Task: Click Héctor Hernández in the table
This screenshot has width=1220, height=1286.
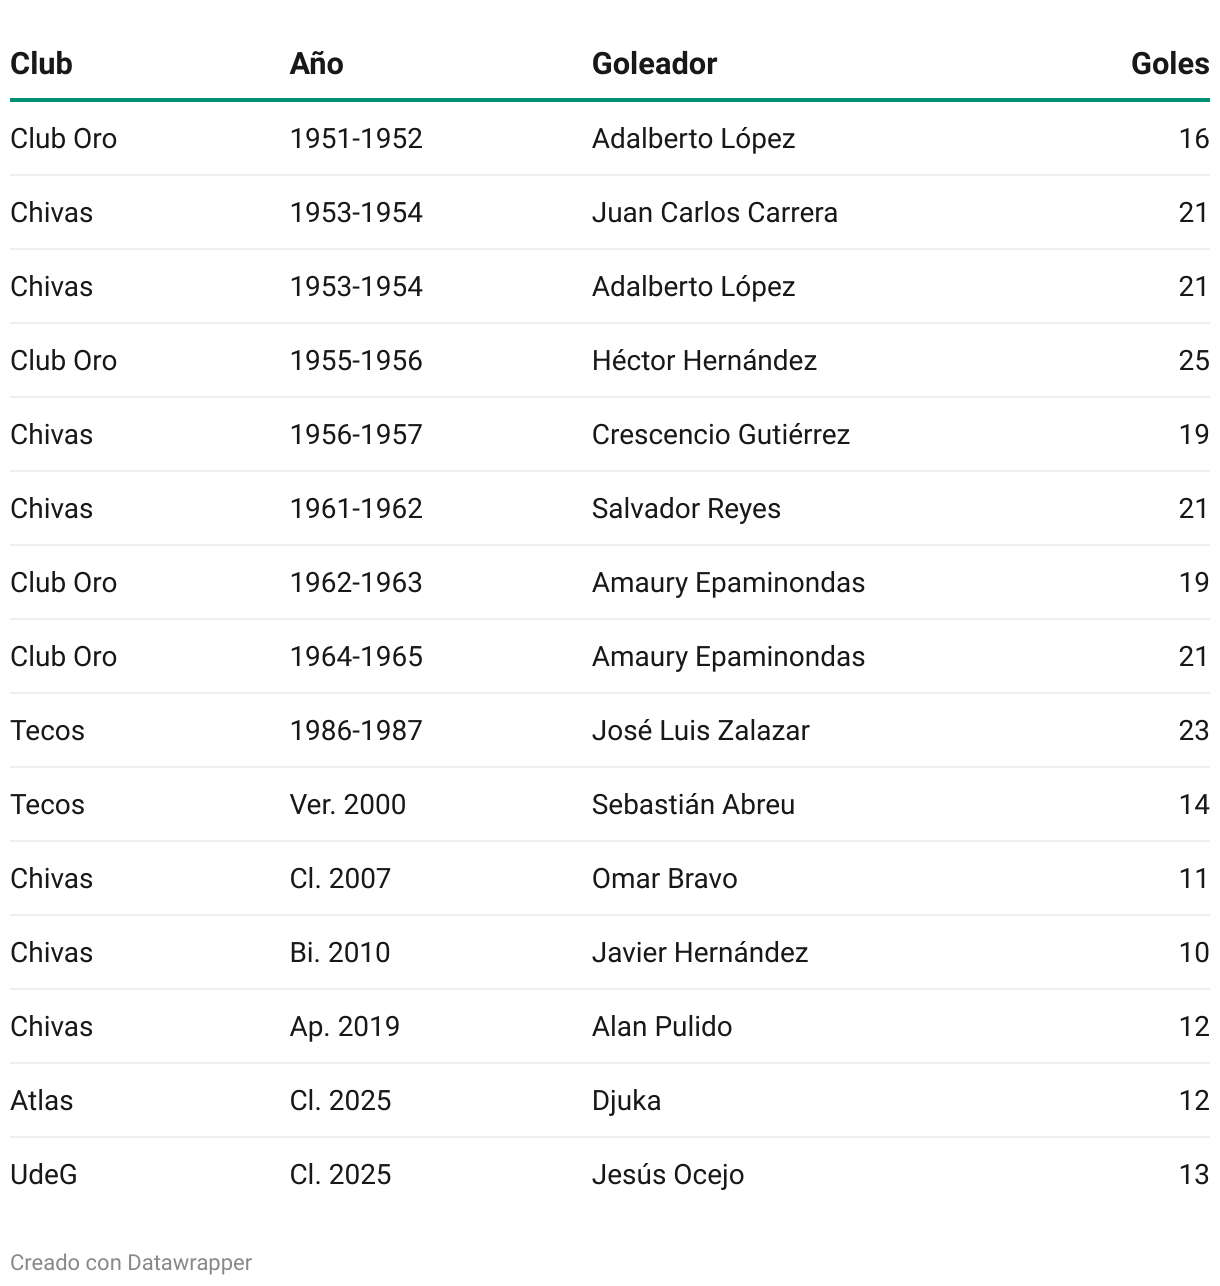Action: (705, 360)
